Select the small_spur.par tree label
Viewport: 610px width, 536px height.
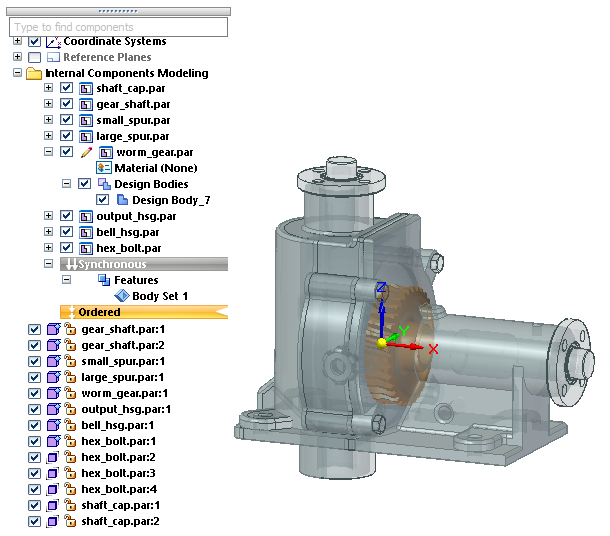tap(133, 121)
